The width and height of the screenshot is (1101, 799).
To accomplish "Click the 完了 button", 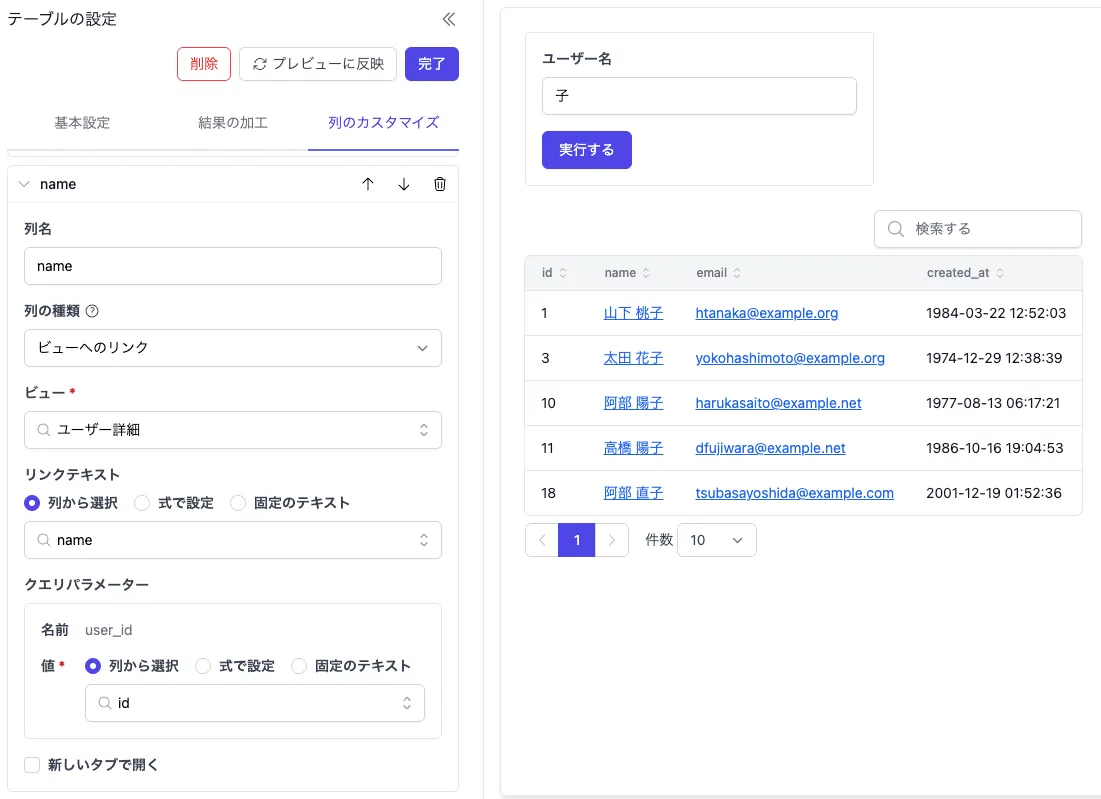I will point(432,64).
